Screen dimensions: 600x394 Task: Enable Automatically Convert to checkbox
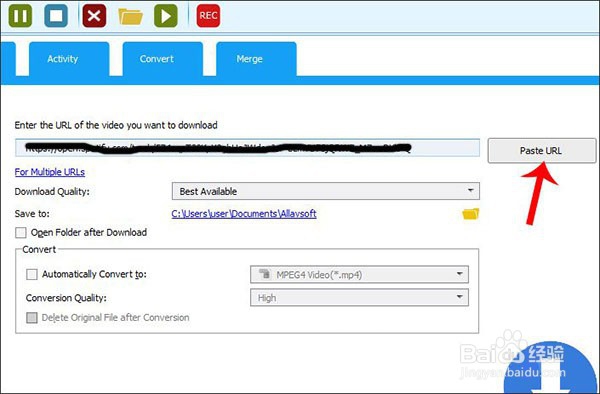pyautogui.click(x=32, y=274)
